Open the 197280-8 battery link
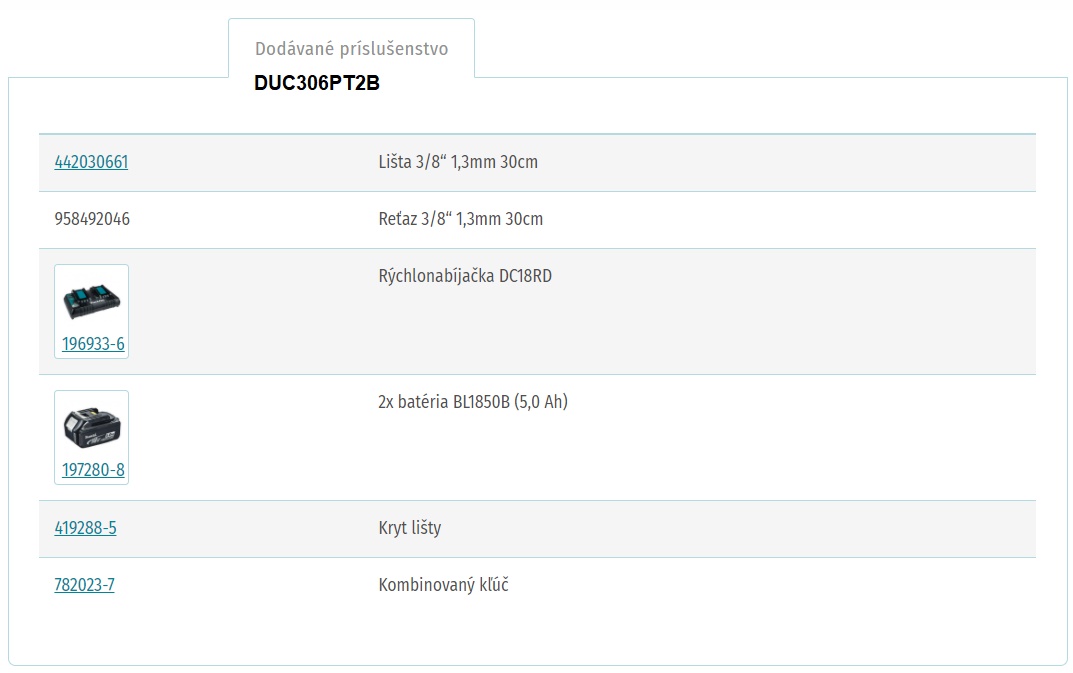The height and width of the screenshot is (673, 1073). point(93,470)
